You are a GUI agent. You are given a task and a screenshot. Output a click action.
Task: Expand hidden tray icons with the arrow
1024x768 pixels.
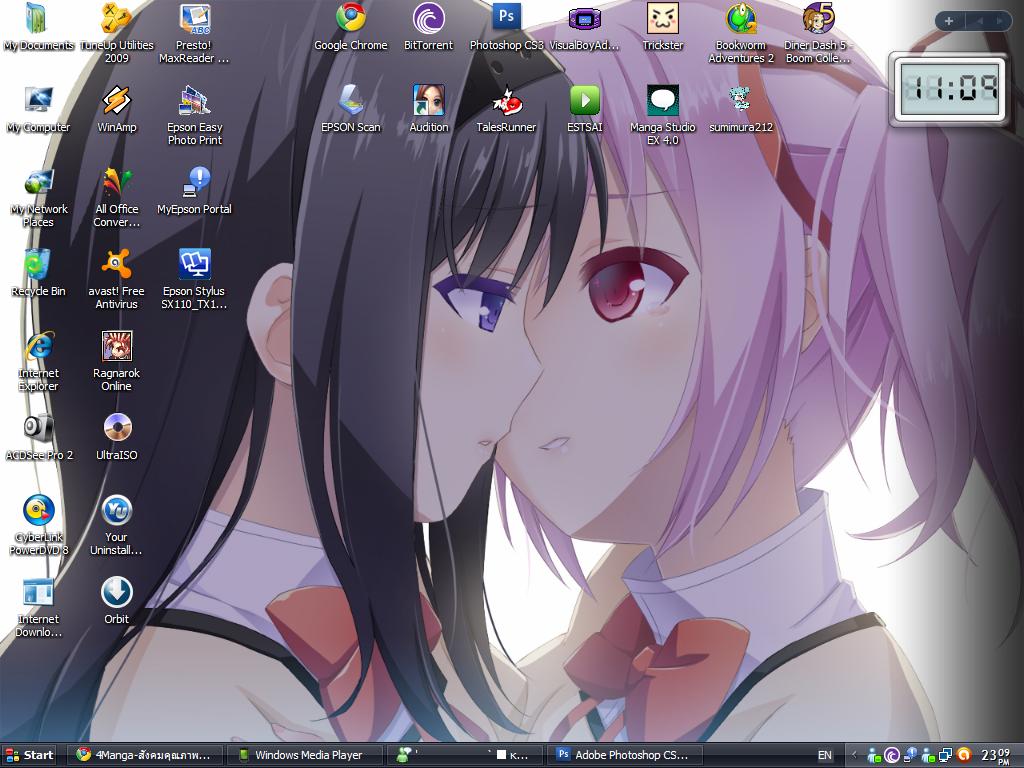point(854,755)
